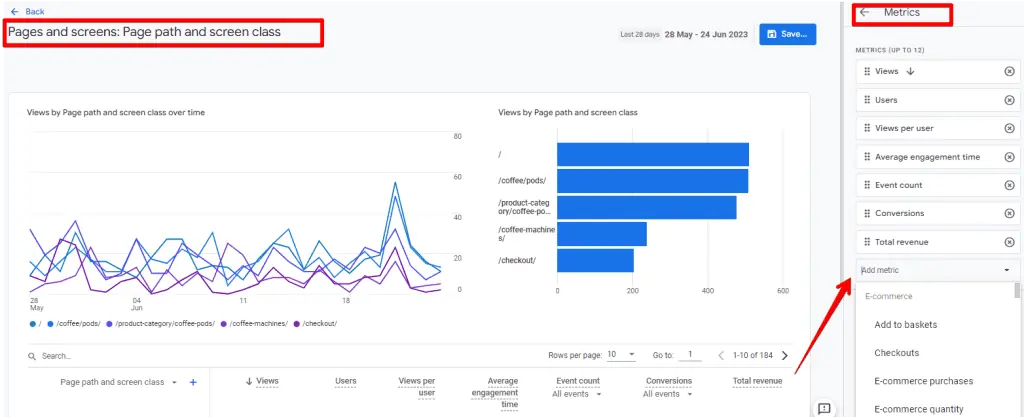Screen dimensions: 1024x417
Task: Toggle /product-category/coffee-pods/ series in legend
Action: pyautogui.click(x=160, y=324)
